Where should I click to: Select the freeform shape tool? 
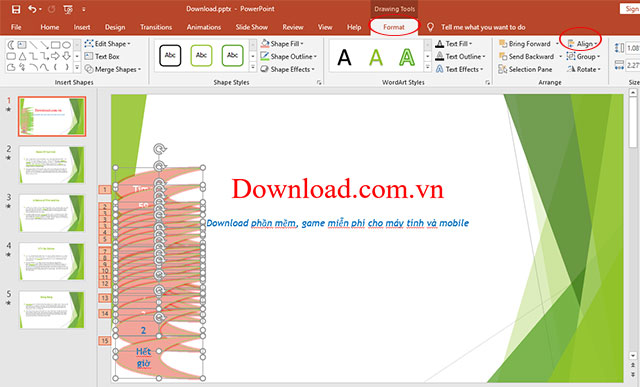click(x=11, y=67)
